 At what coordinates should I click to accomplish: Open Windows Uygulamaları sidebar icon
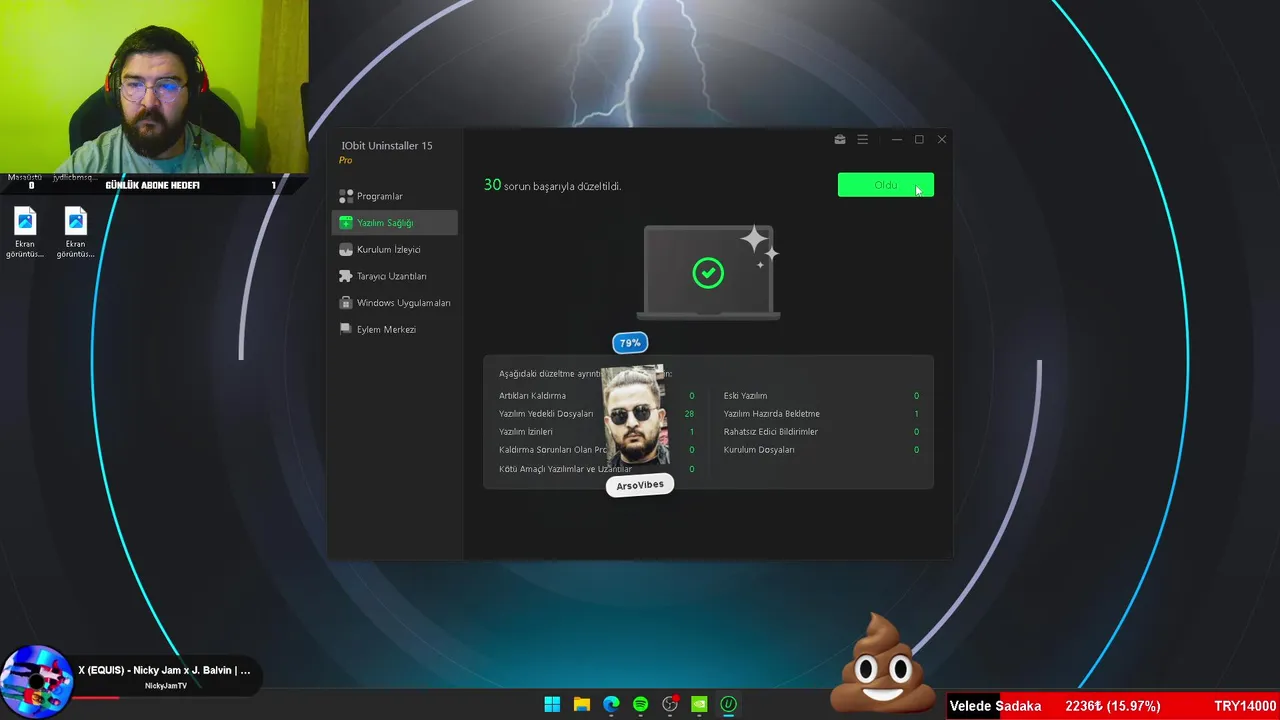point(346,302)
